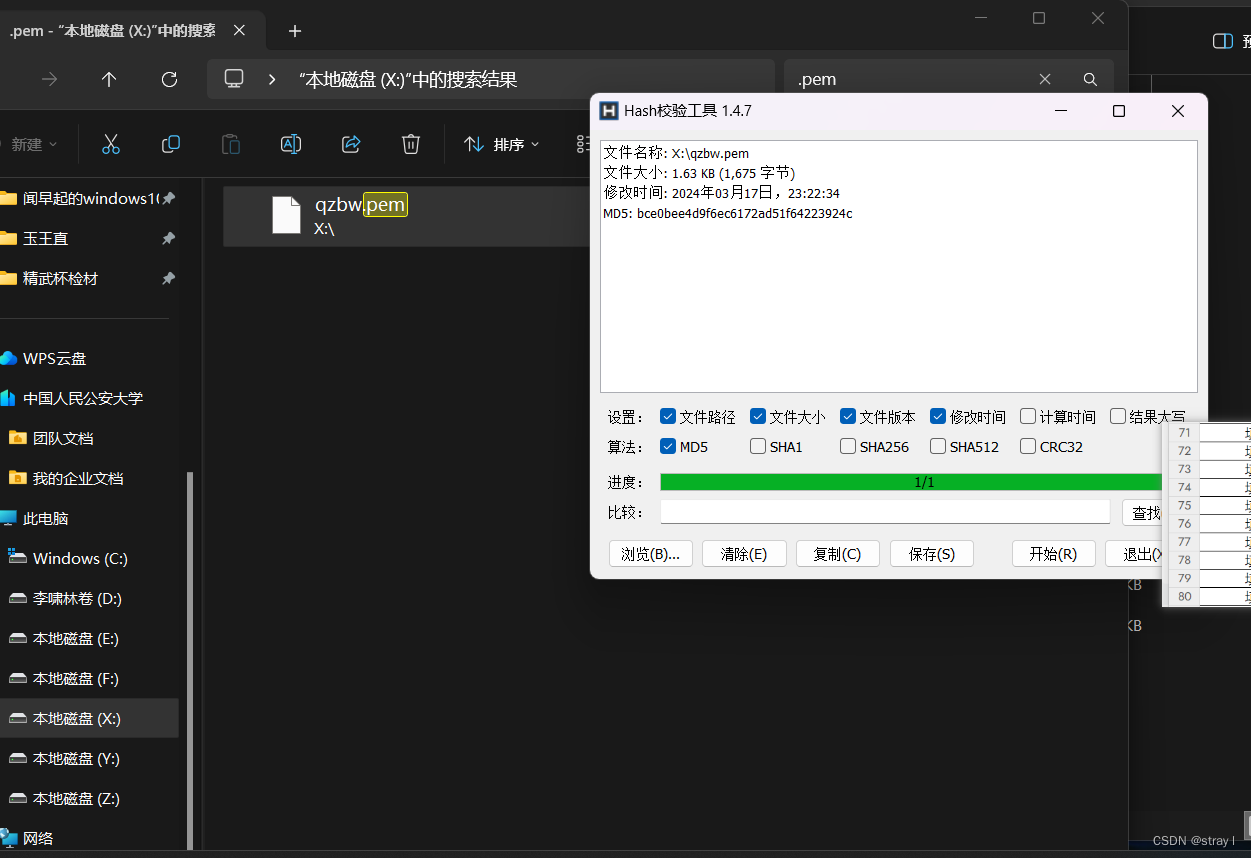Image resolution: width=1251 pixels, height=858 pixels.
Task: Toggle the 文件版本 checkbox
Action: [848, 417]
